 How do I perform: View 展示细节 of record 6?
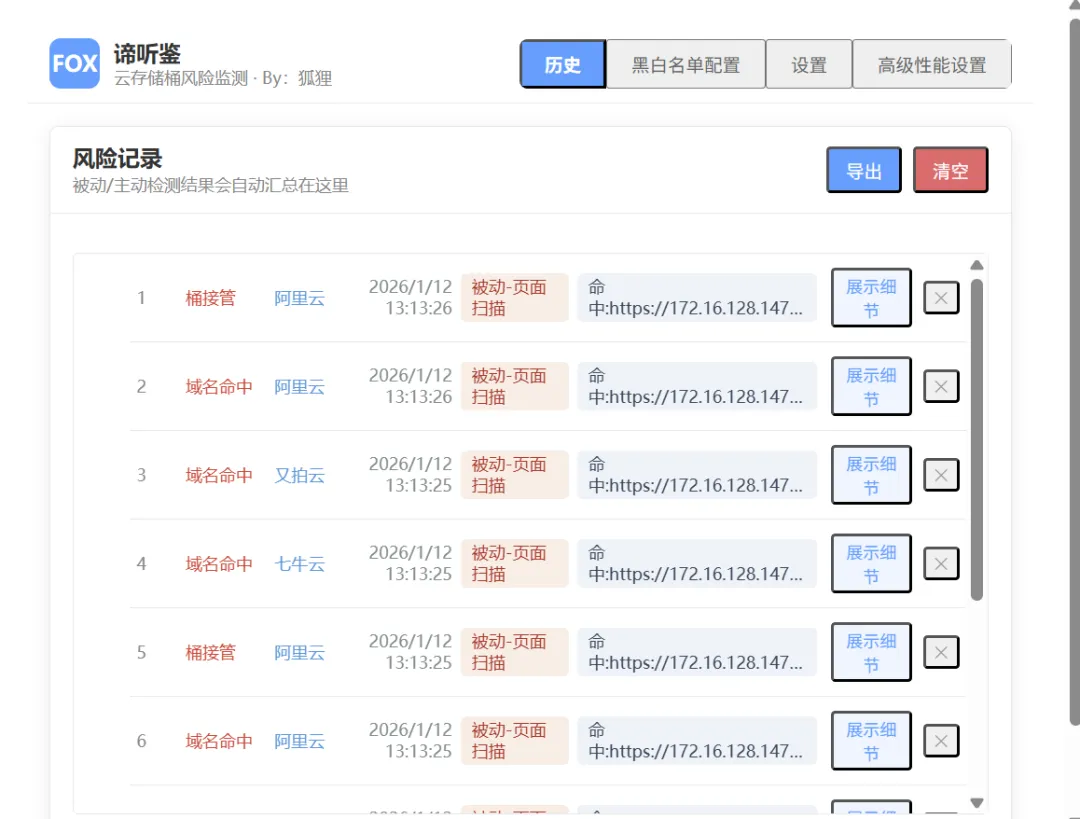point(871,741)
